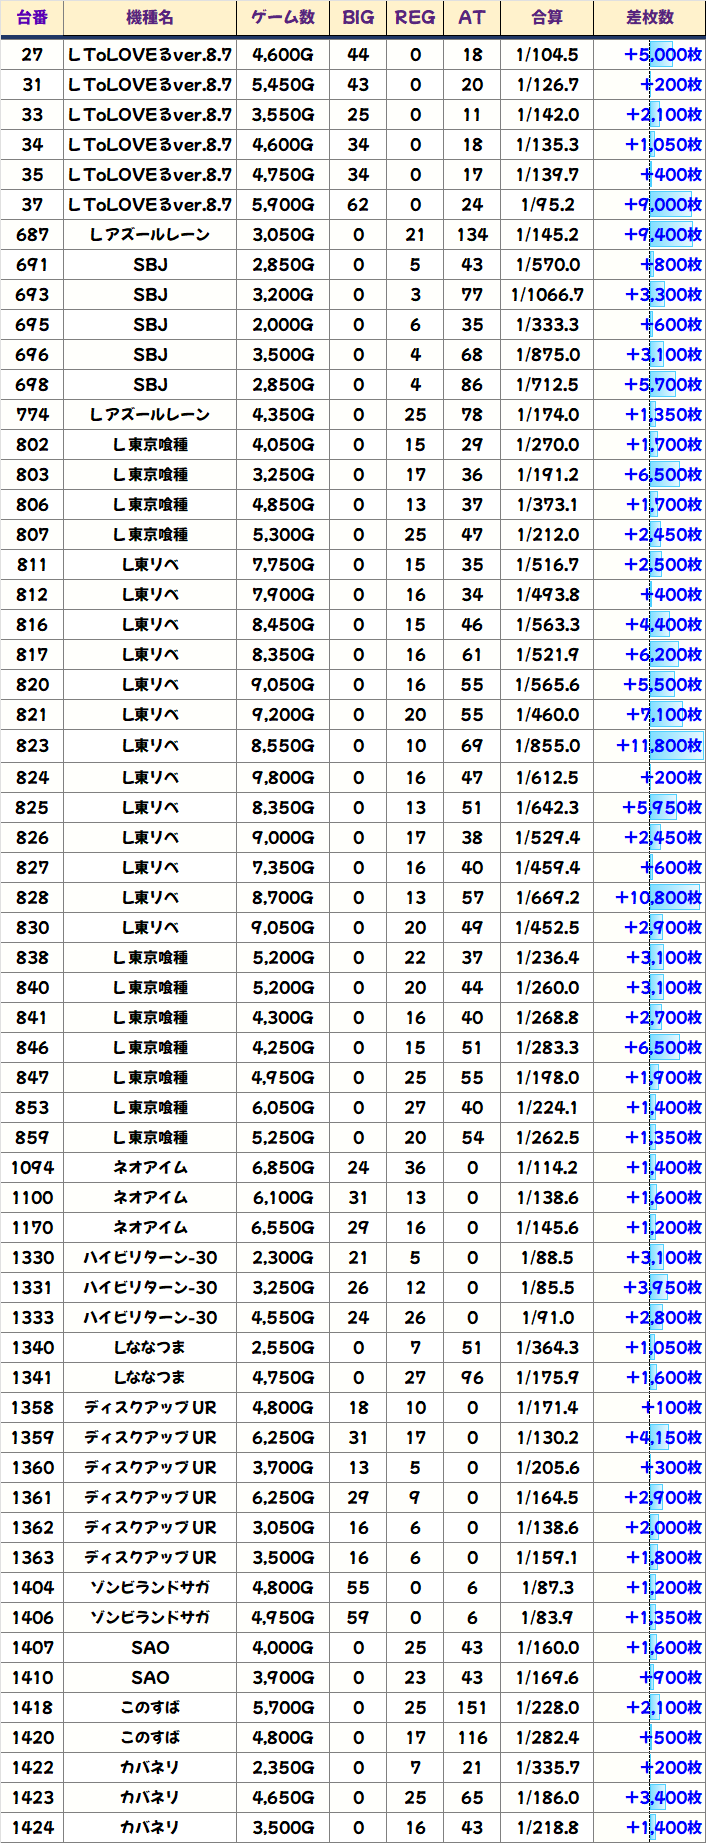Click the 1/570.0 combined rate cell
Viewport: 706px width, 1843px height.
click(547, 265)
